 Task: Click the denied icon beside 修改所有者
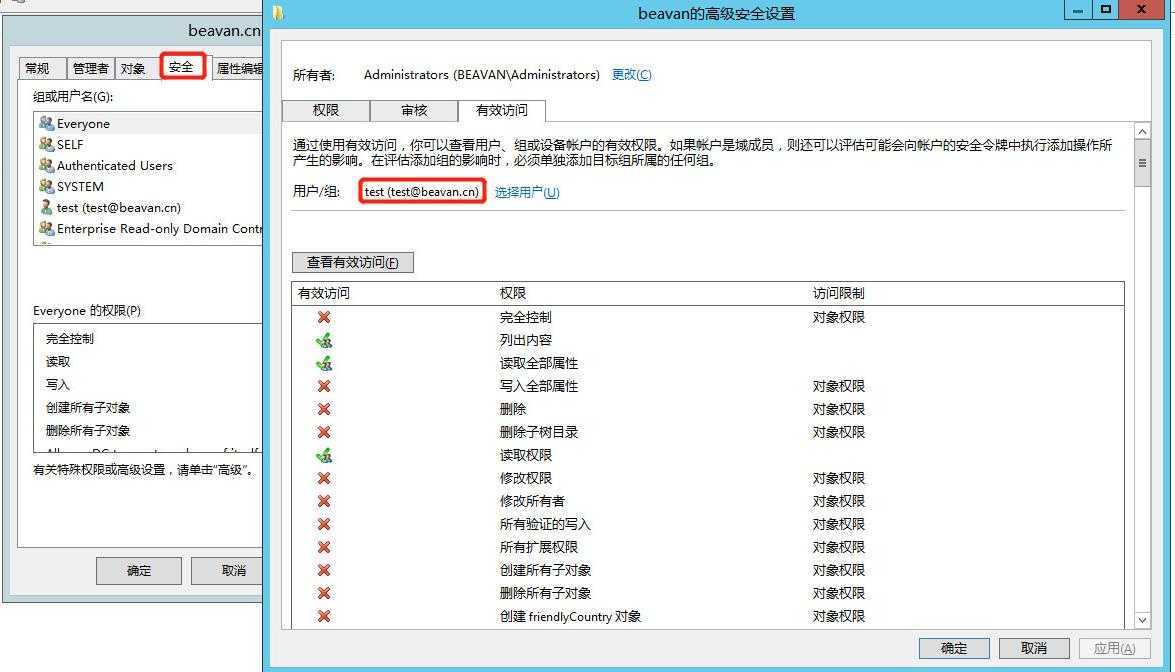point(324,501)
